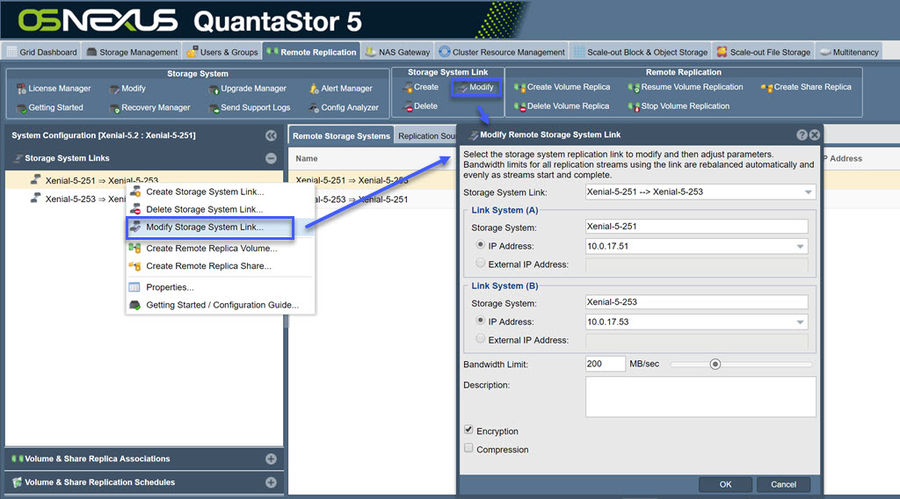This screenshot has height=499, width=900.
Task: Click the Bandwidth Limit value field
Action: tap(605, 364)
